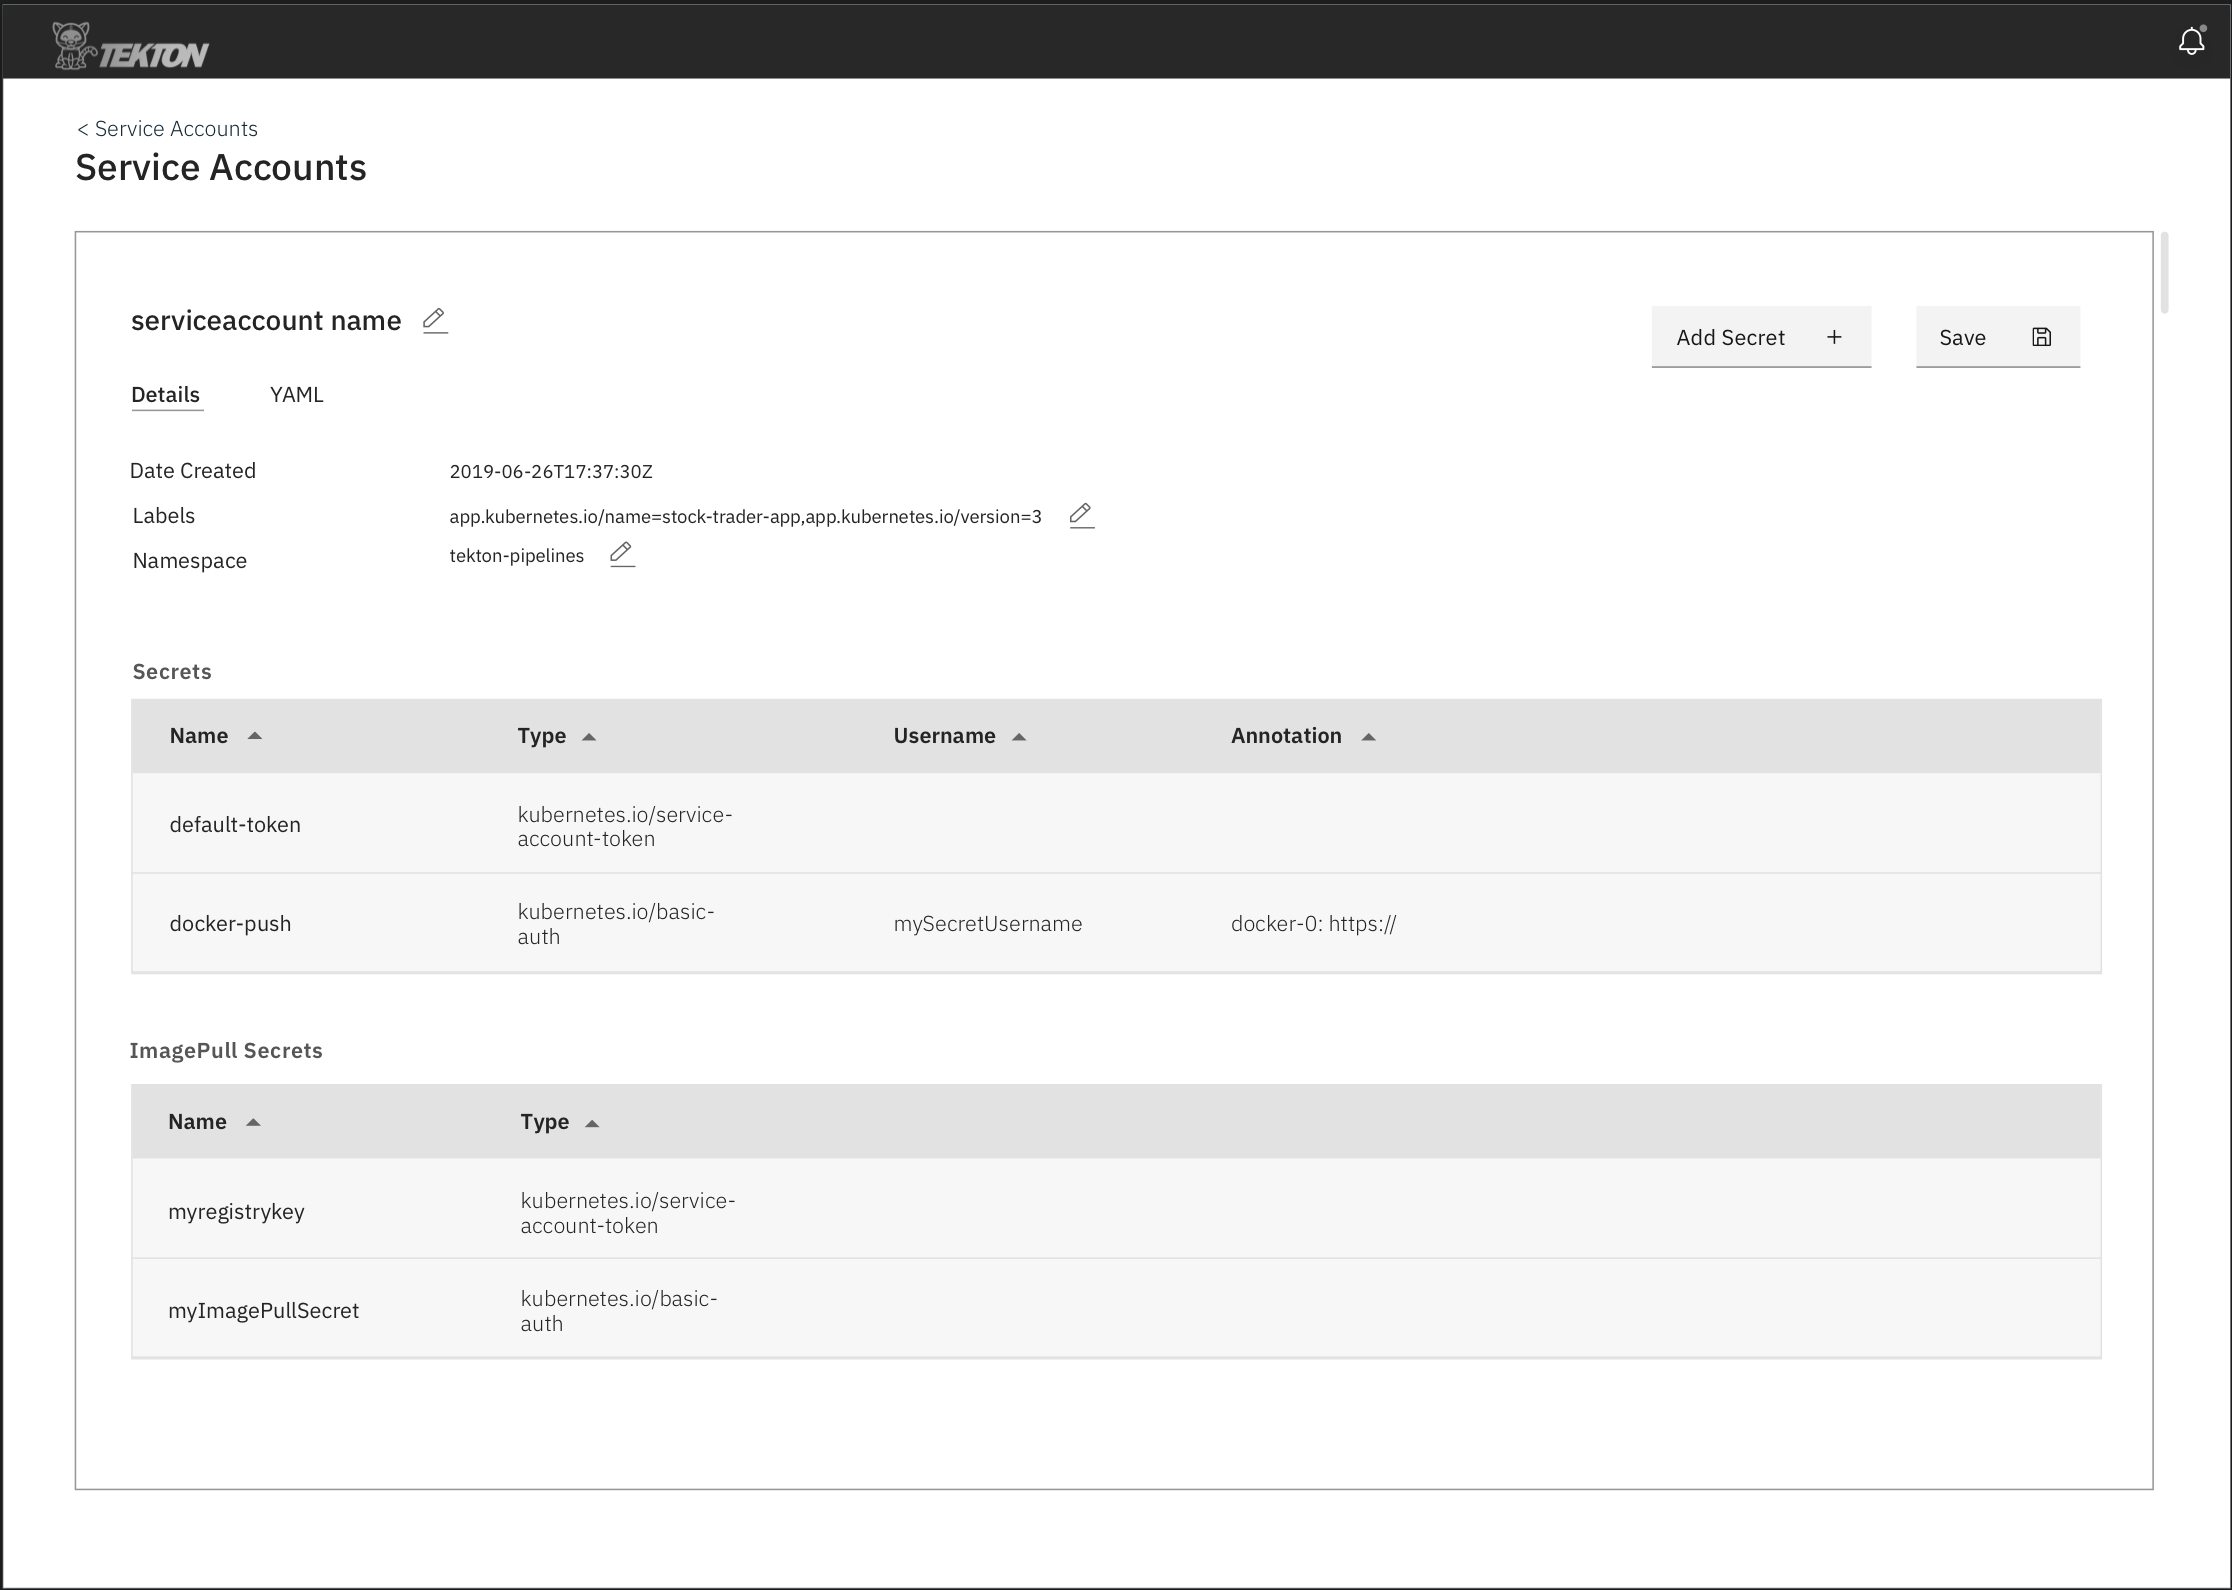Toggle sorting on ImagePull Secrets Type column

593,1122
